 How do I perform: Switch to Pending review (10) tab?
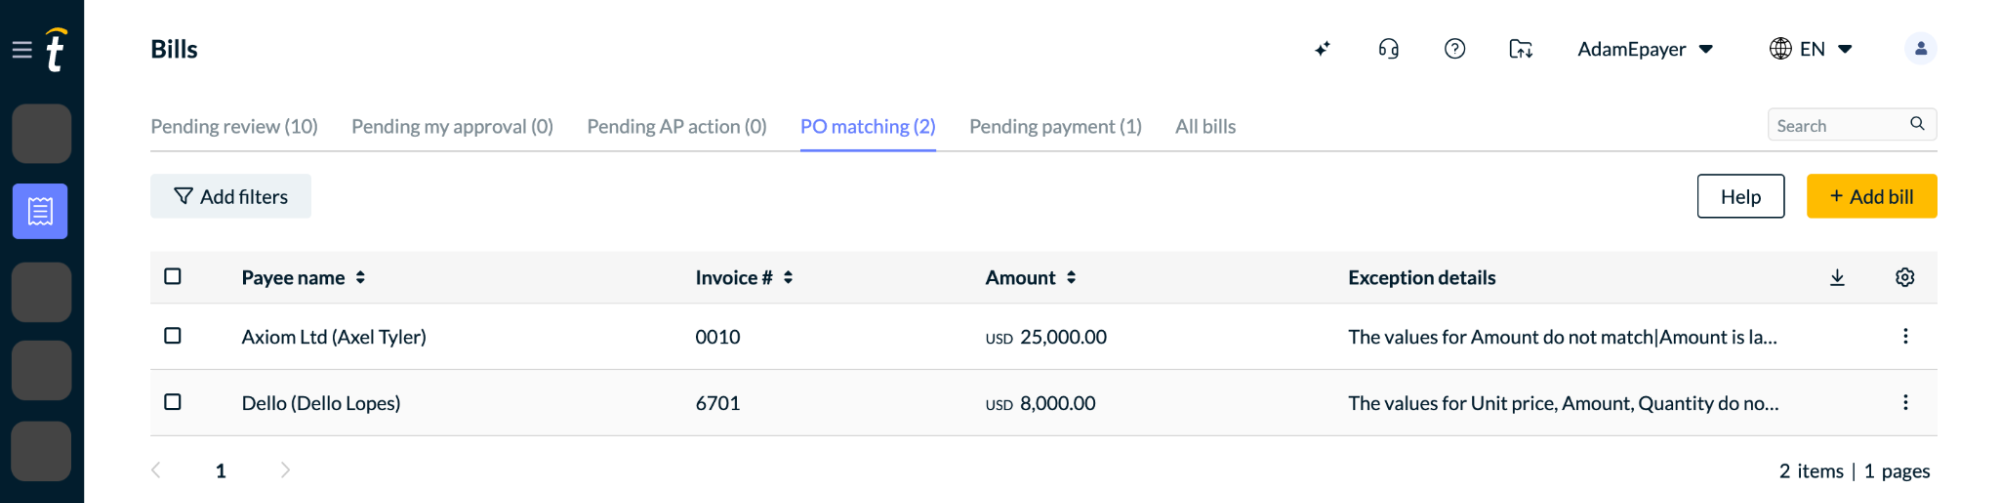[x=234, y=127]
